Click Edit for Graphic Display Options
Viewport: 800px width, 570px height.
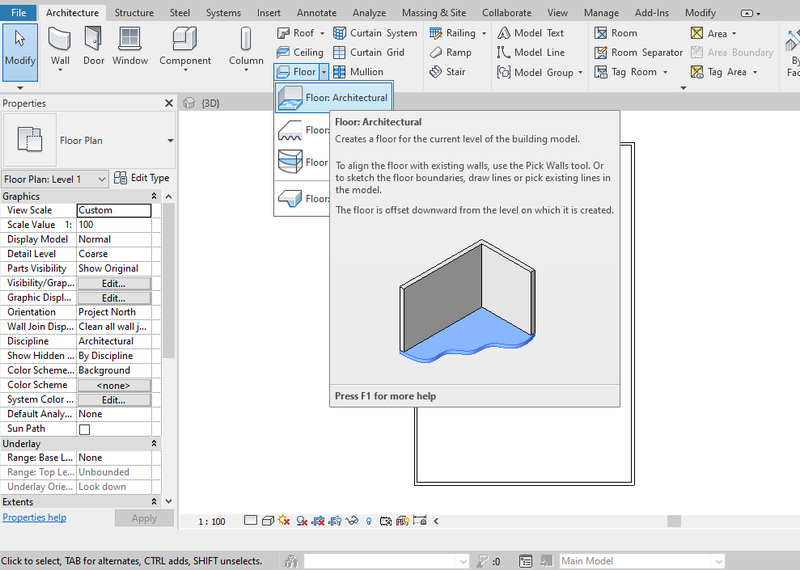pyautogui.click(x=114, y=299)
